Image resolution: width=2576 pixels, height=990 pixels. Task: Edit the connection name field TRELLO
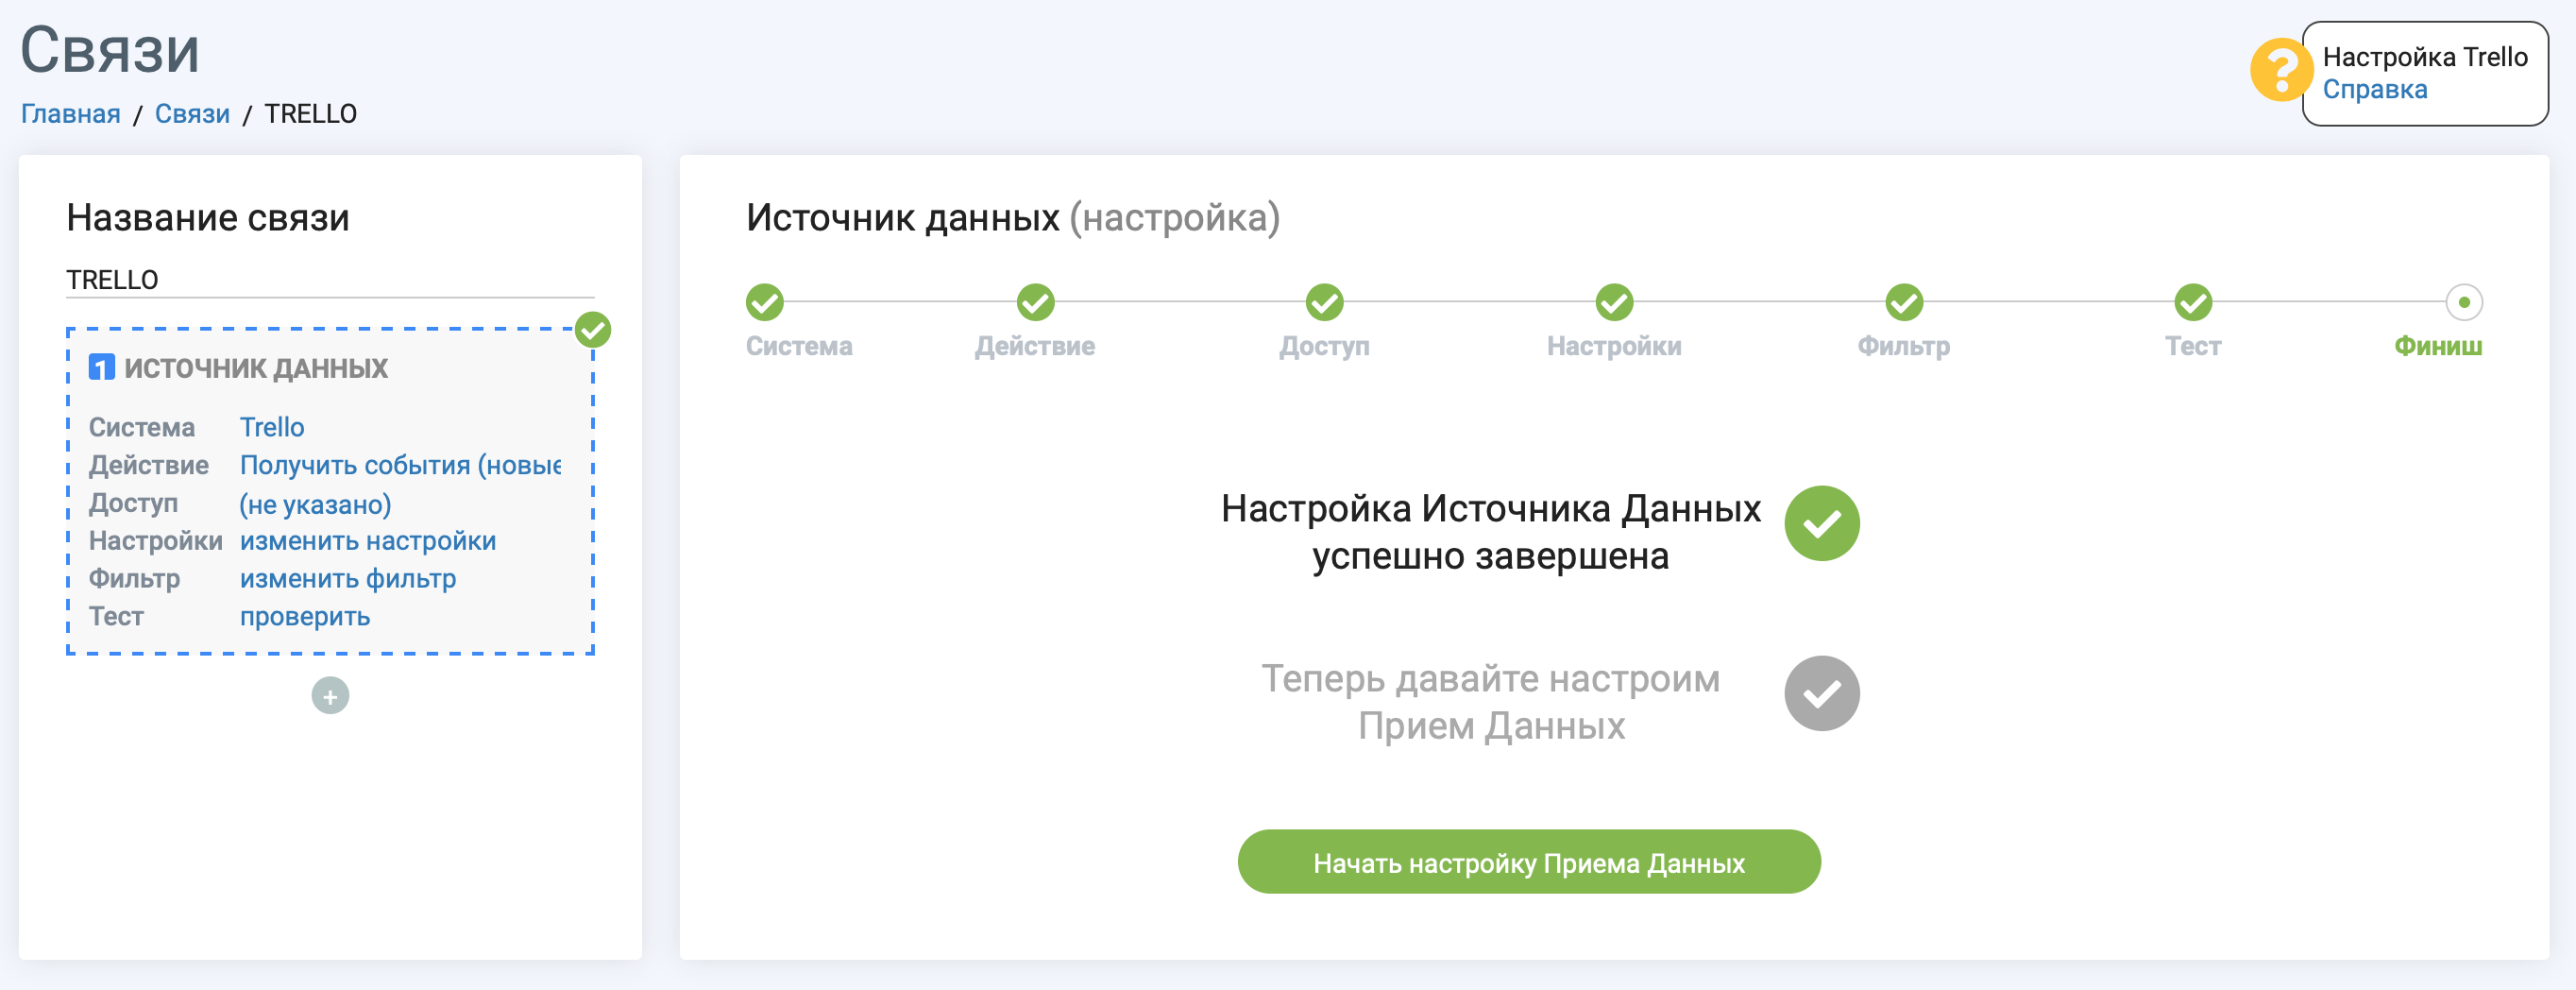(330, 280)
